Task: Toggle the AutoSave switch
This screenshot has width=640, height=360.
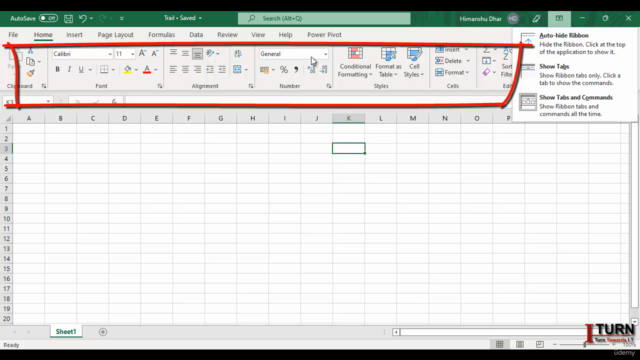Action: pyautogui.click(x=48, y=18)
